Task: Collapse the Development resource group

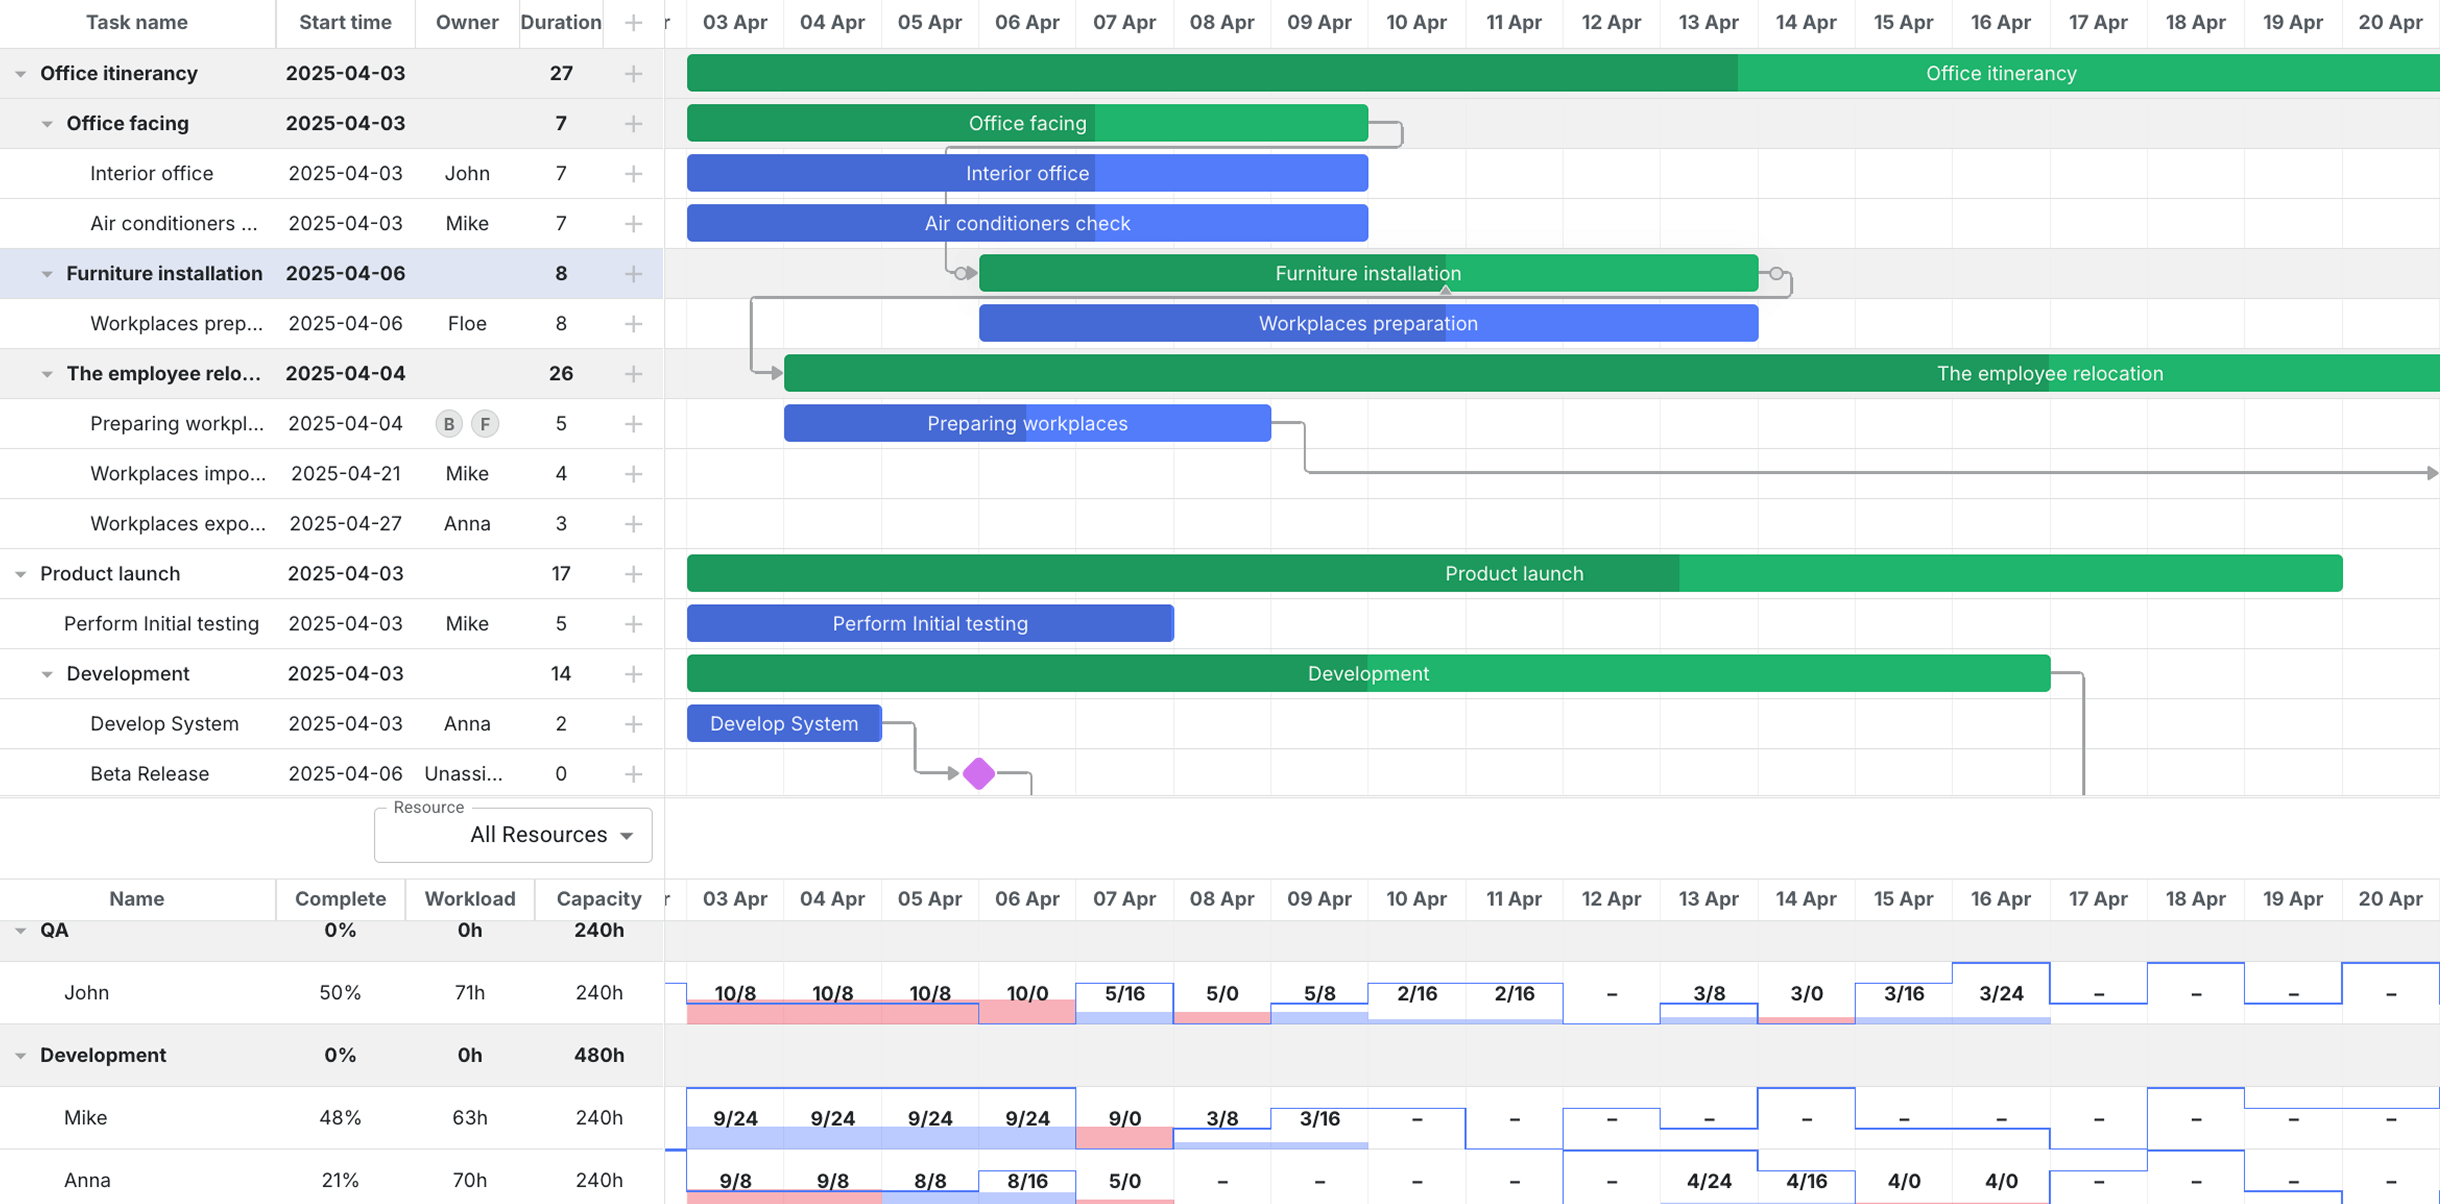Action: click(20, 1056)
